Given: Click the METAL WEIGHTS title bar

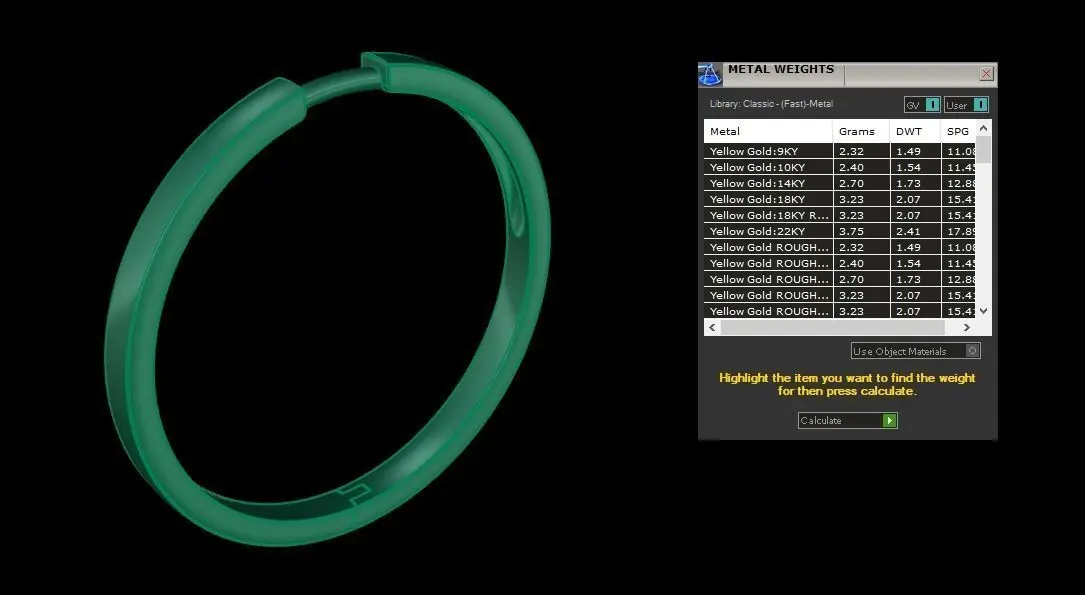Looking at the screenshot, I should 850,74.
